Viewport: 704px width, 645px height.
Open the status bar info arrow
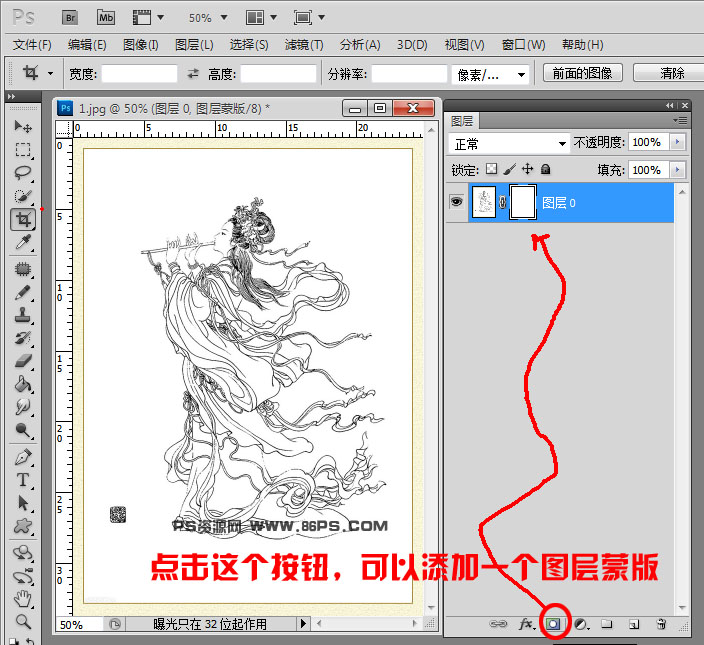click(x=303, y=623)
